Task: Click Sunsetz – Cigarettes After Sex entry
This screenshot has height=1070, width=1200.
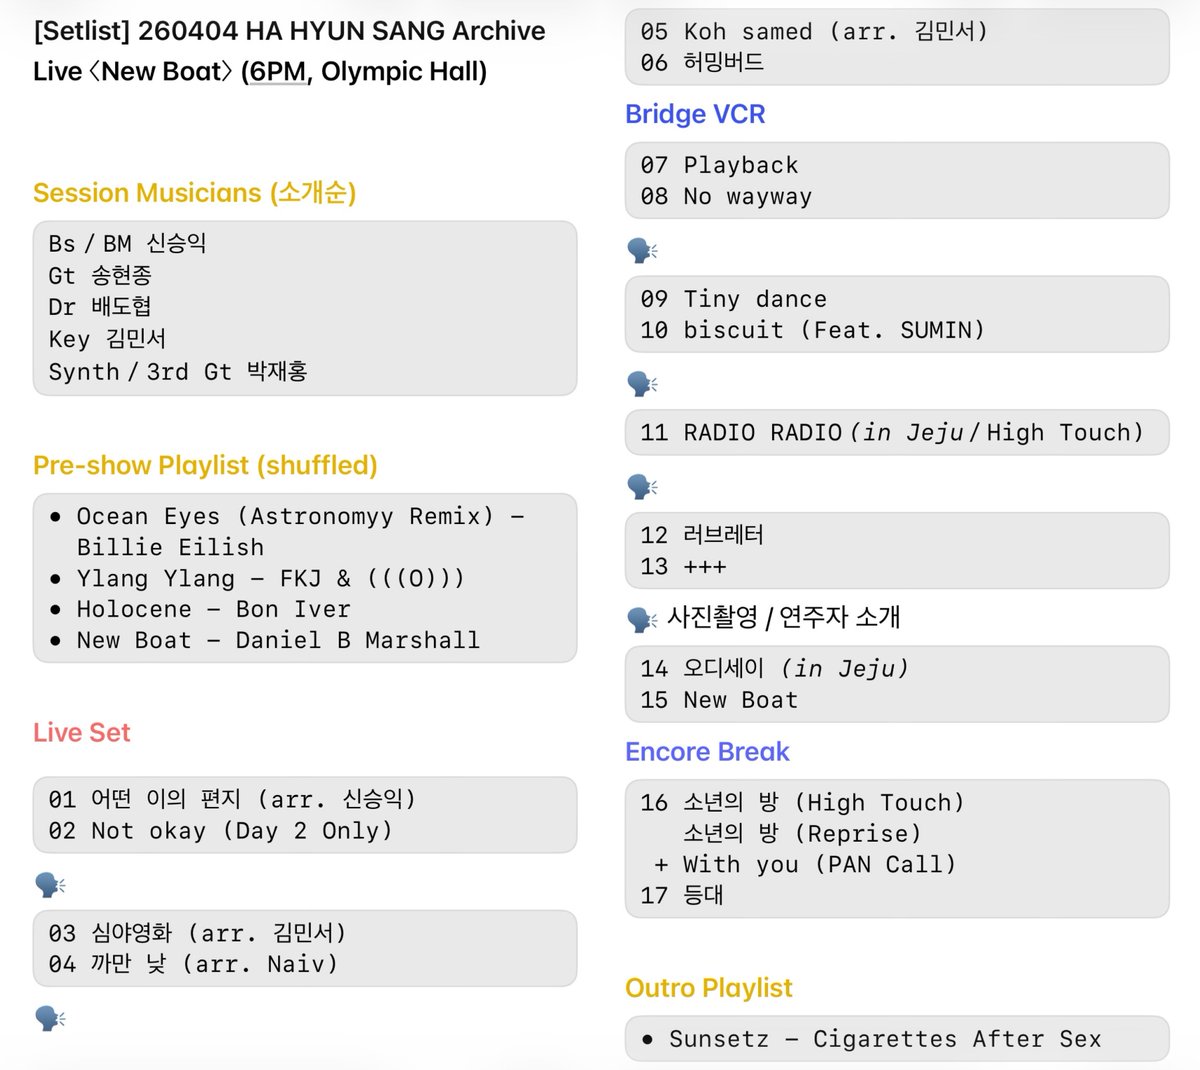Action: point(871,1039)
